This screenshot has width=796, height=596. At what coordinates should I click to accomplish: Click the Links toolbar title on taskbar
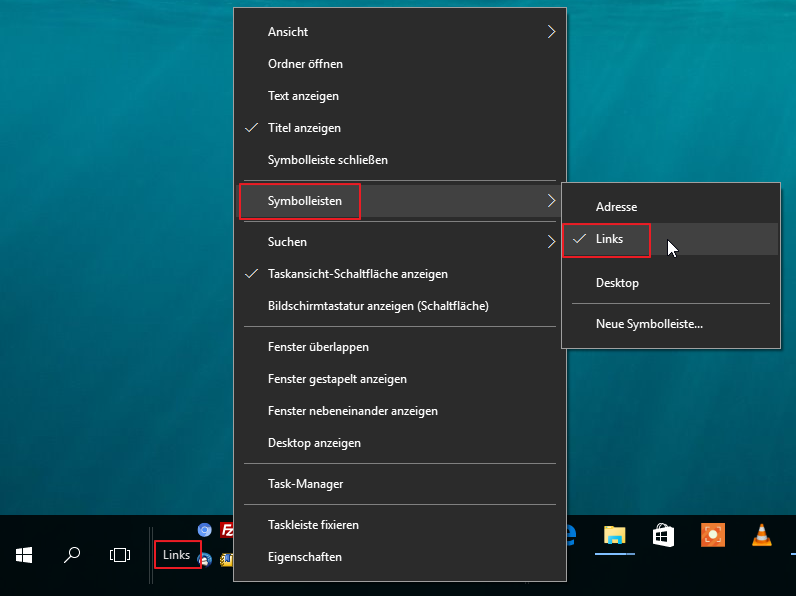pyautogui.click(x=176, y=555)
